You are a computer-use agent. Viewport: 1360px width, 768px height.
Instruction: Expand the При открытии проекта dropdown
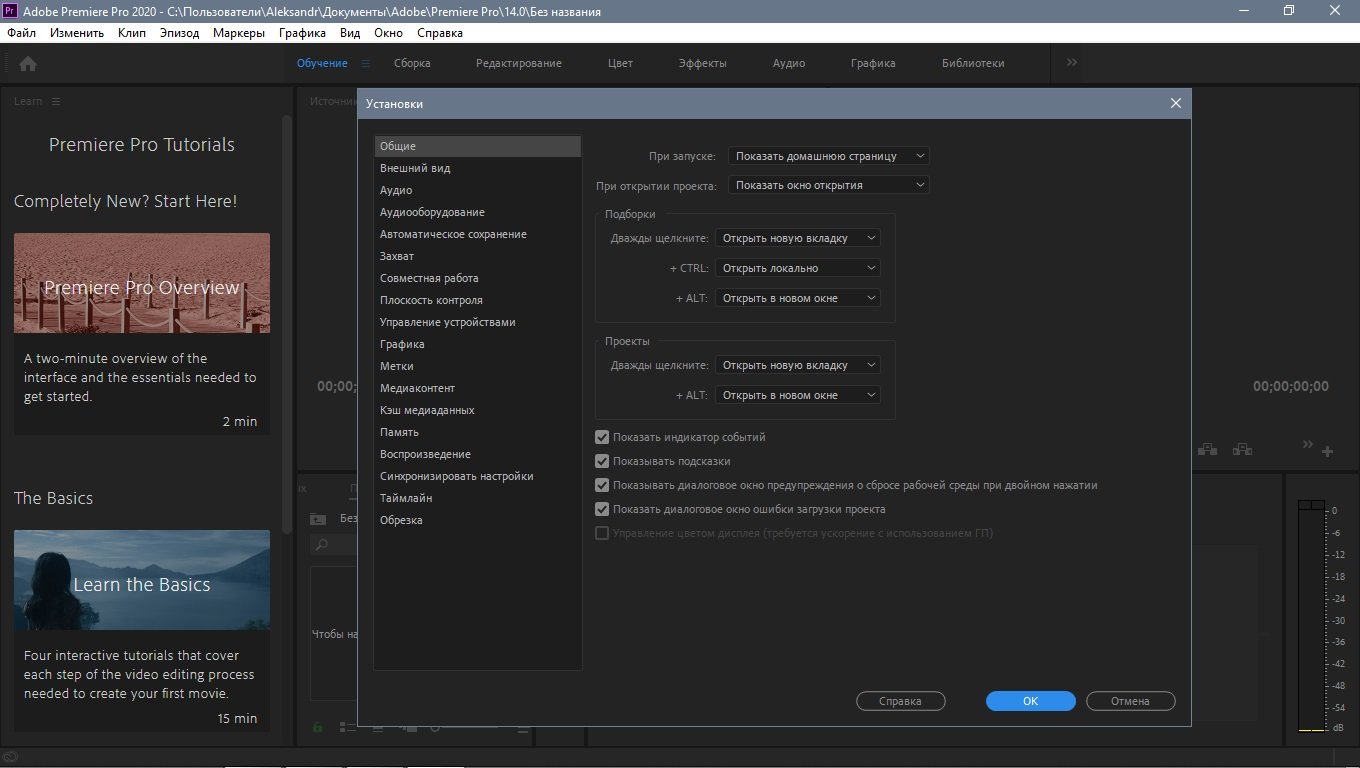(x=828, y=185)
